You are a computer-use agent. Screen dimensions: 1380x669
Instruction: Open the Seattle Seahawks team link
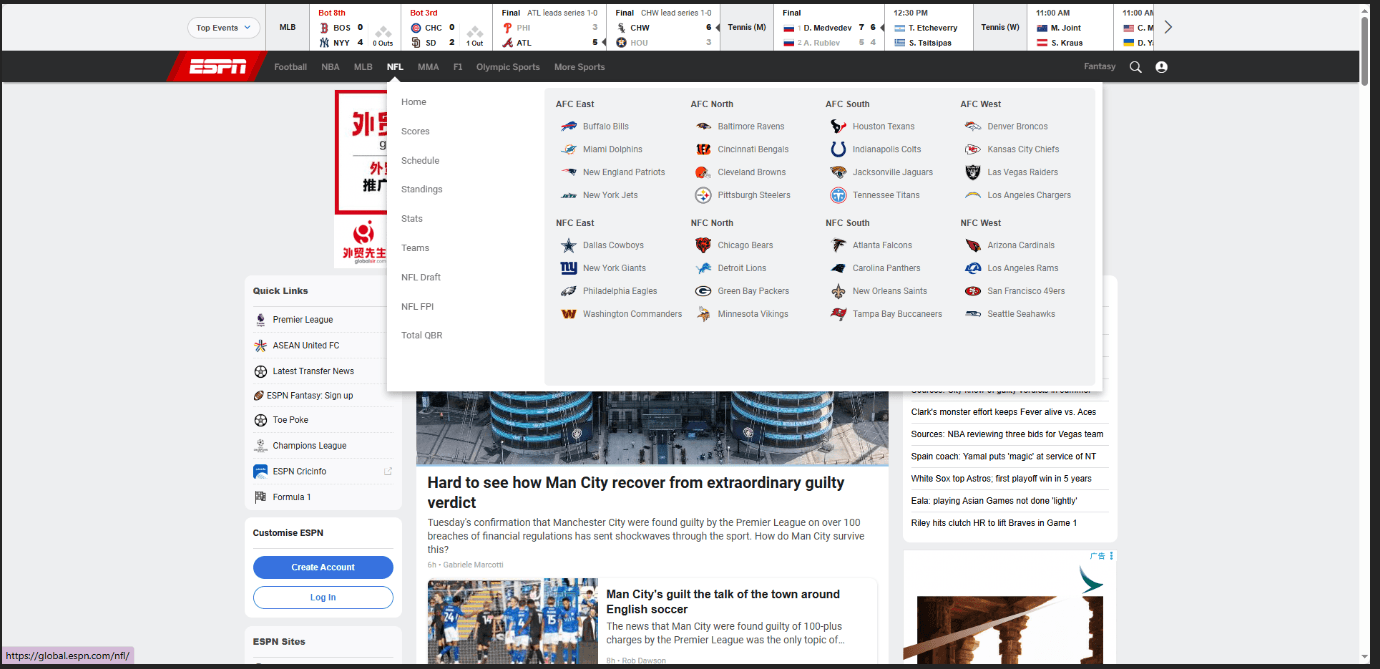pos(1021,314)
